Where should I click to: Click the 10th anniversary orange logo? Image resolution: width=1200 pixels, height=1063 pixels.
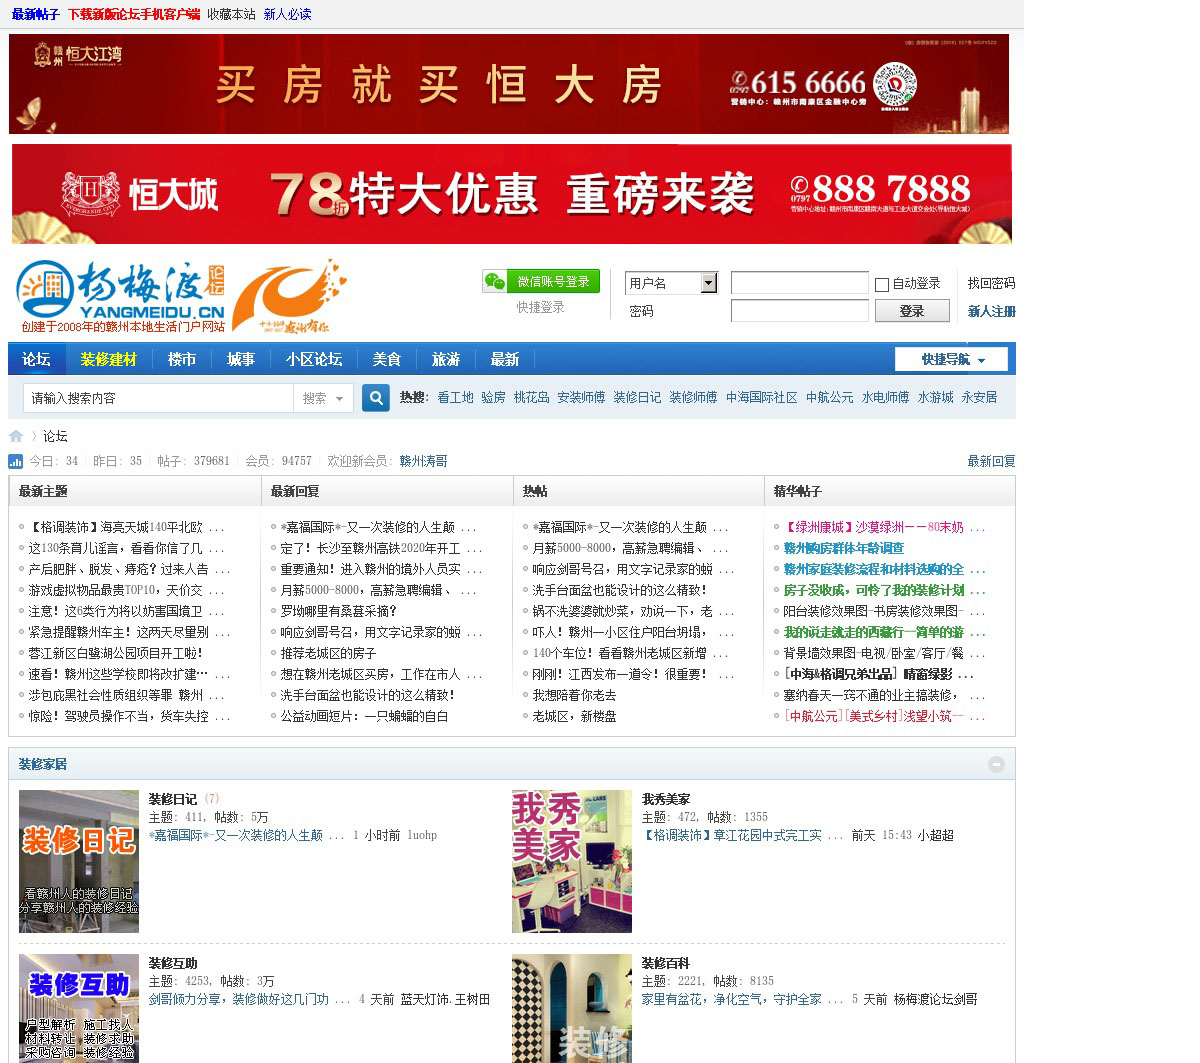coord(289,296)
